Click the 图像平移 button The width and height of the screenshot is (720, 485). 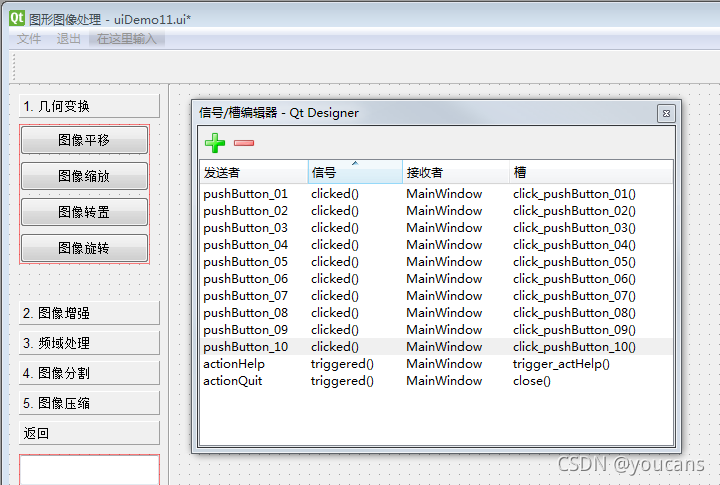(84, 140)
